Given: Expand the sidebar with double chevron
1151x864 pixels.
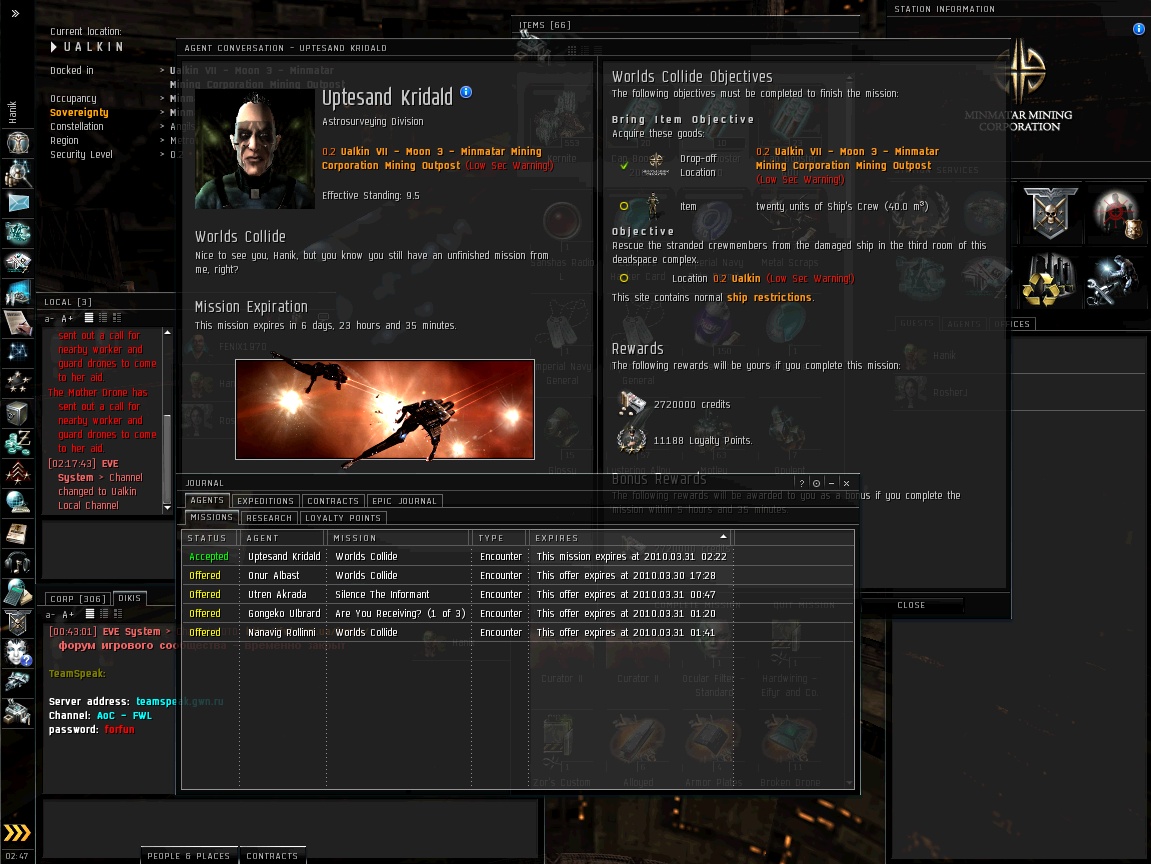Looking at the screenshot, I should pyautogui.click(x=16, y=14).
